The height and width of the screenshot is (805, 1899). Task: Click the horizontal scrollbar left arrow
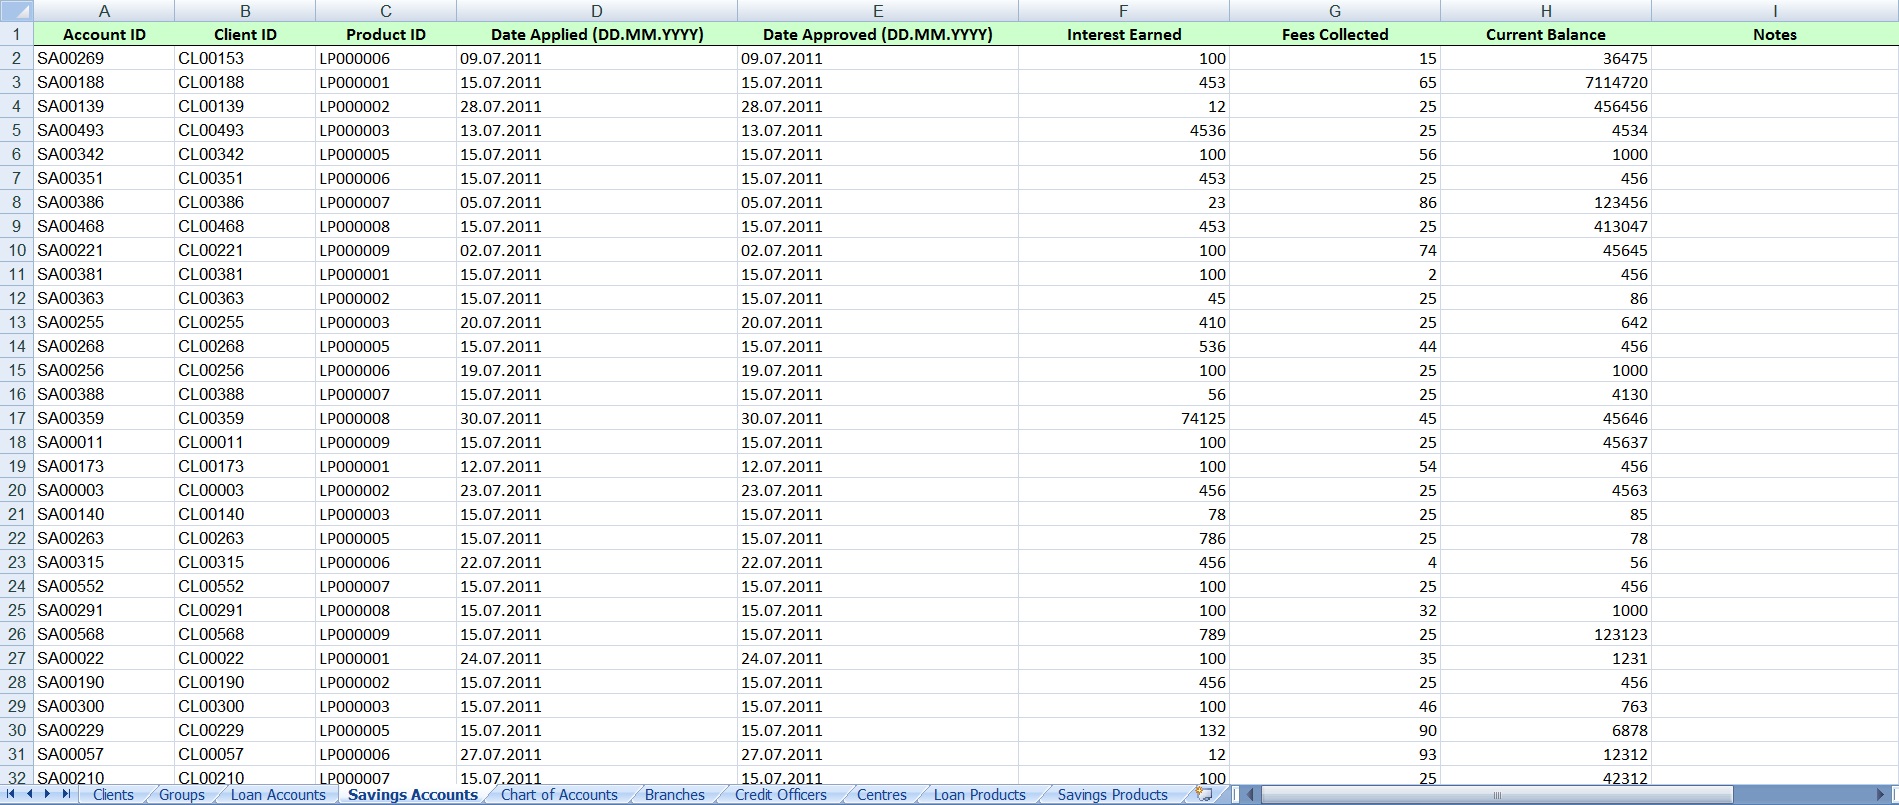click(x=1250, y=795)
